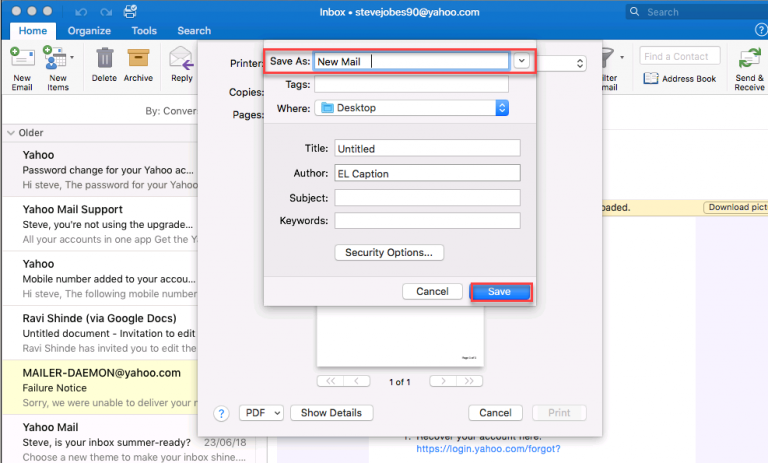The height and width of the screenshot is (463, 768).
Task: Collapse the Older messages group
Action: tap(11, 133)
